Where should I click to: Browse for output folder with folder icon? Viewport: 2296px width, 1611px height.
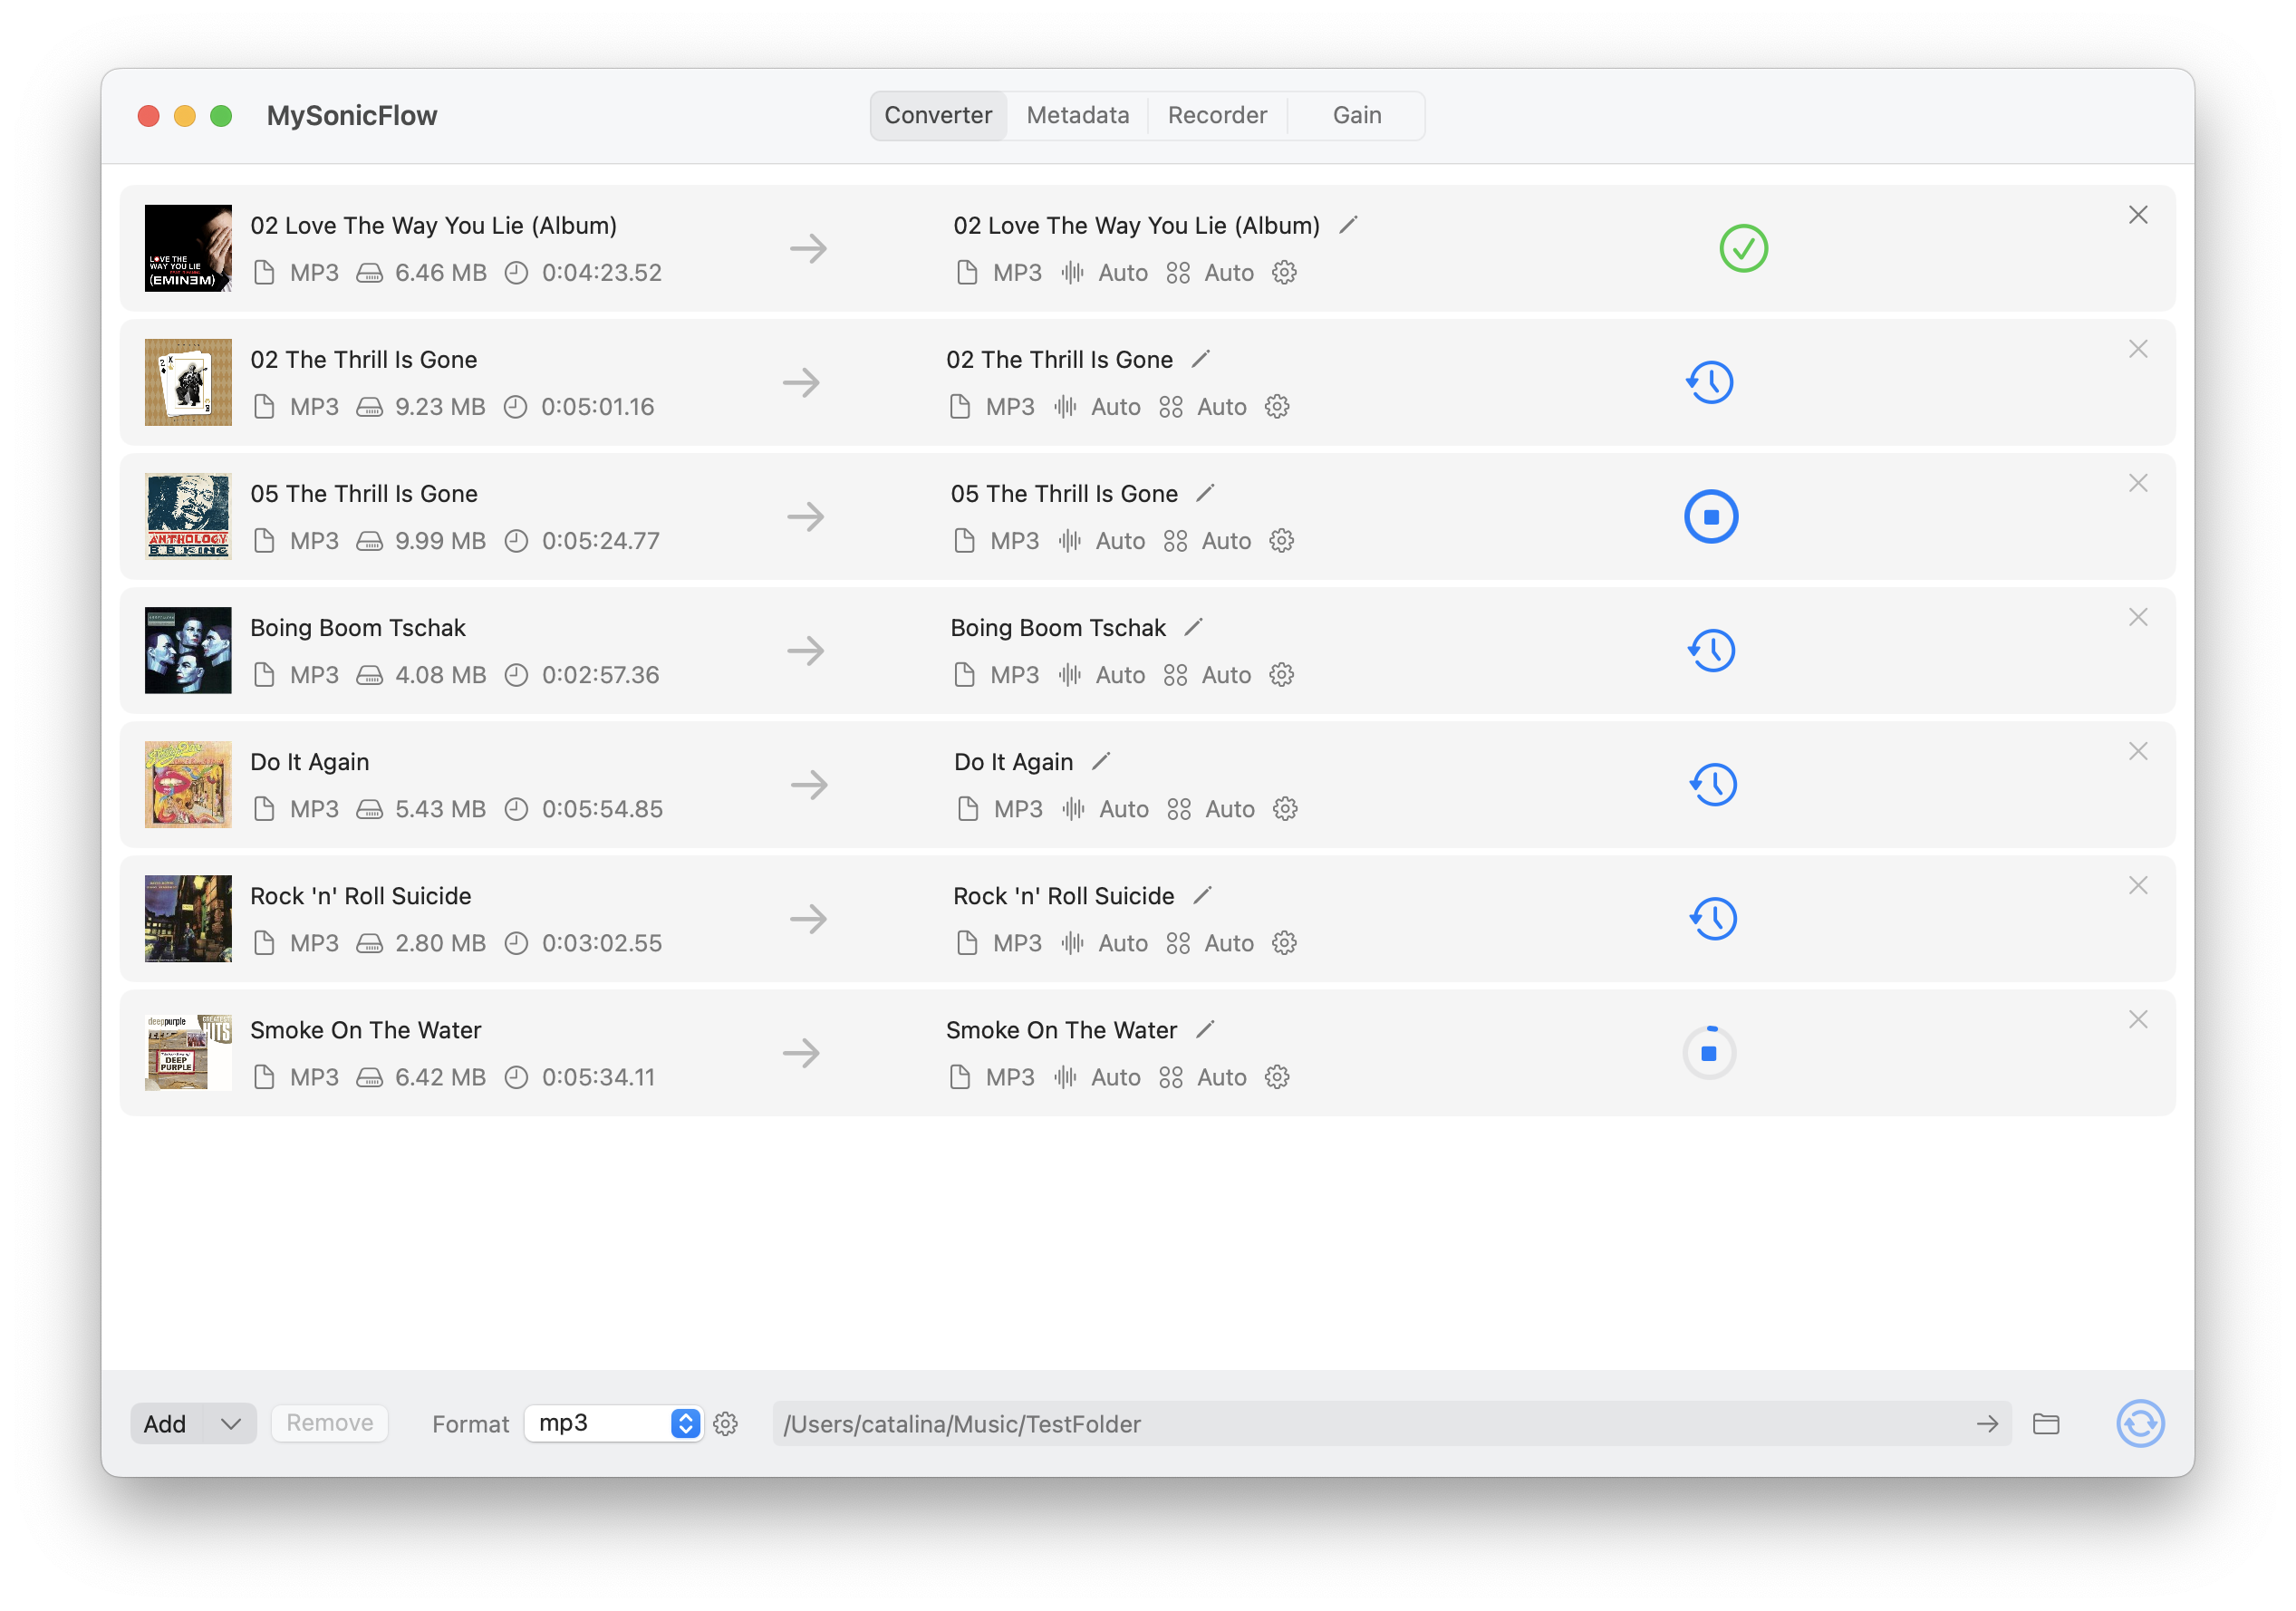[x=2046, y=1423]
